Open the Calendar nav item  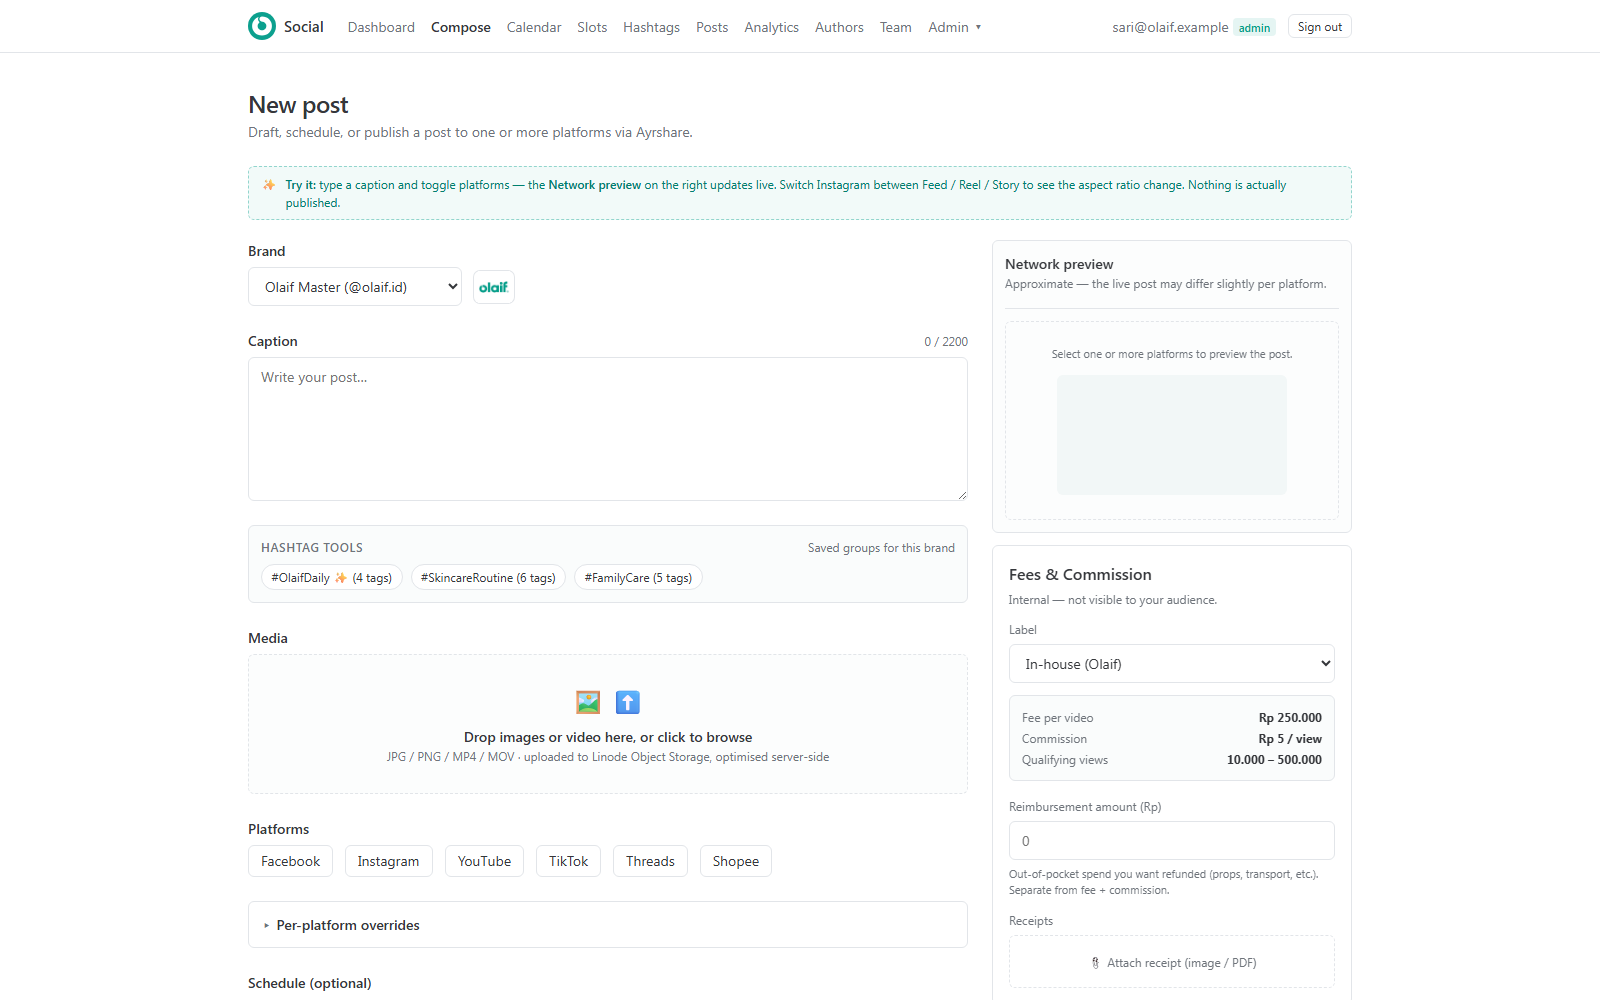[534, 27]
